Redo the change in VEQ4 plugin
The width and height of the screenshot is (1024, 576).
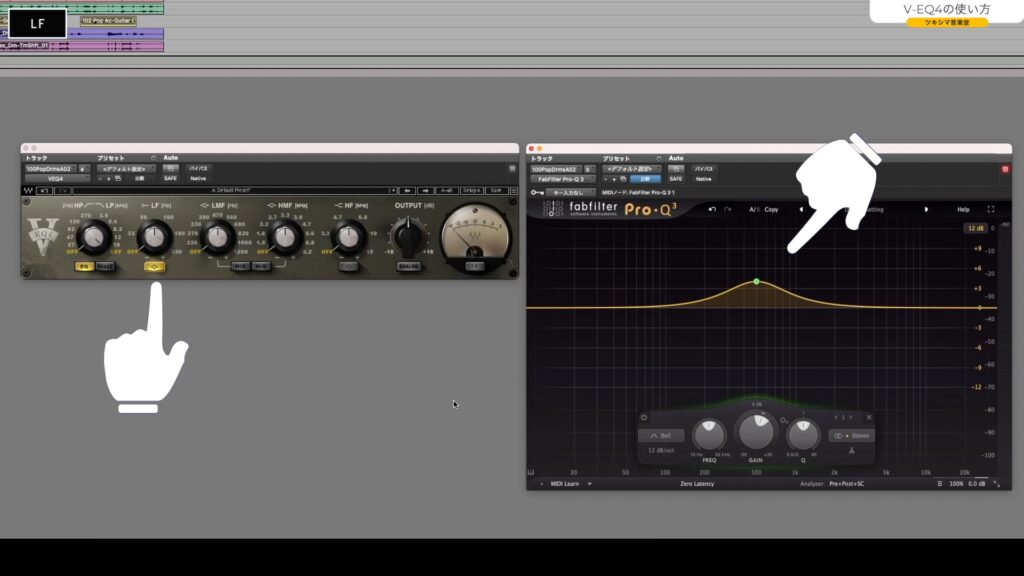[x=63, y=191]
